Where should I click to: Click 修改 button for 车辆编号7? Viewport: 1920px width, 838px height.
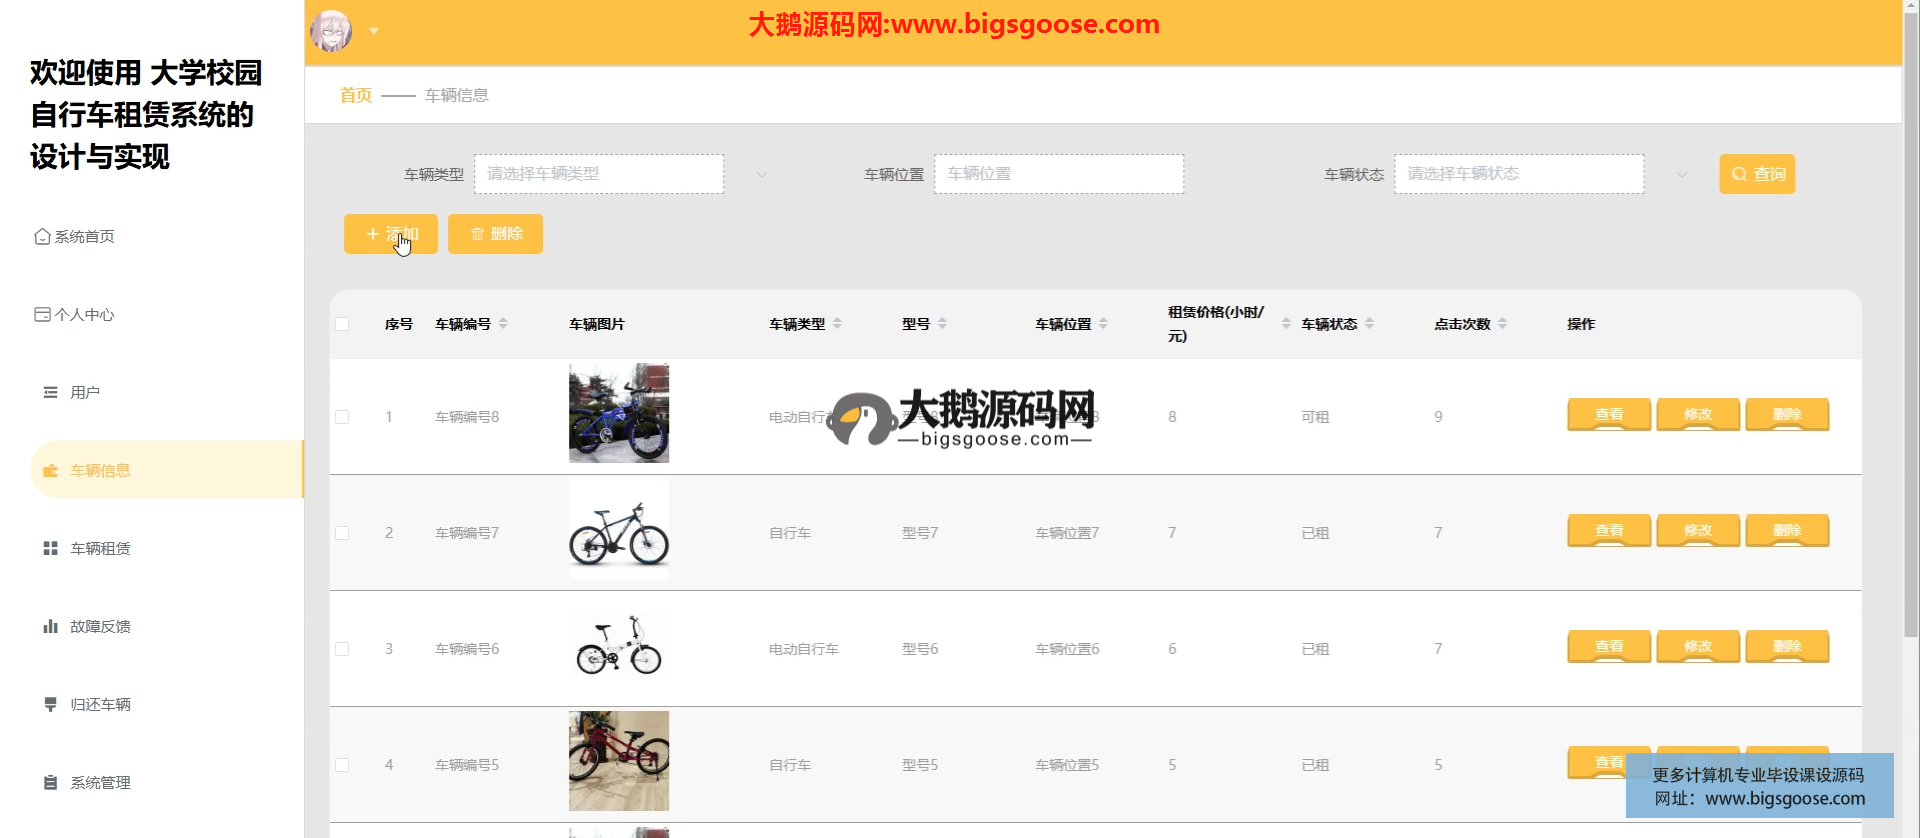pyautogui.click(x=1698, y=531)
